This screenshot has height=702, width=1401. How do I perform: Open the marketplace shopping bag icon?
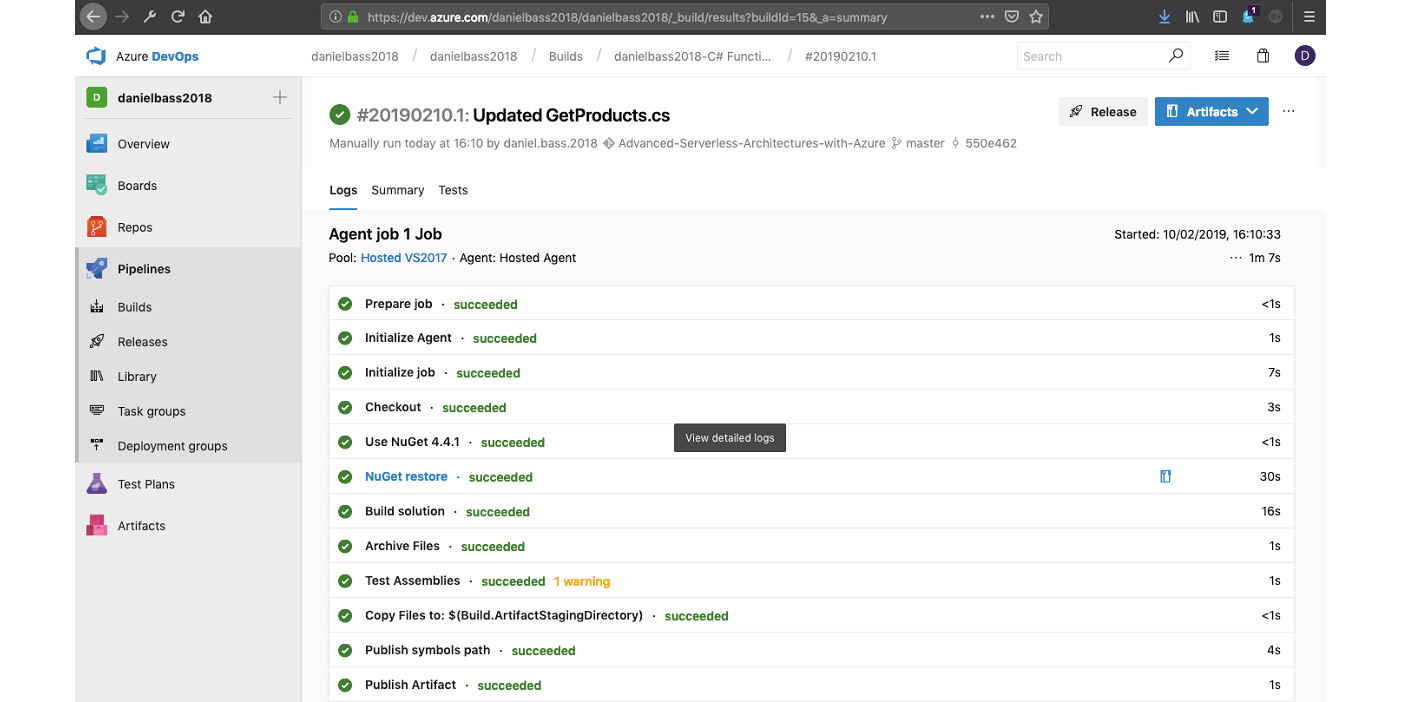pos(1263,56)
